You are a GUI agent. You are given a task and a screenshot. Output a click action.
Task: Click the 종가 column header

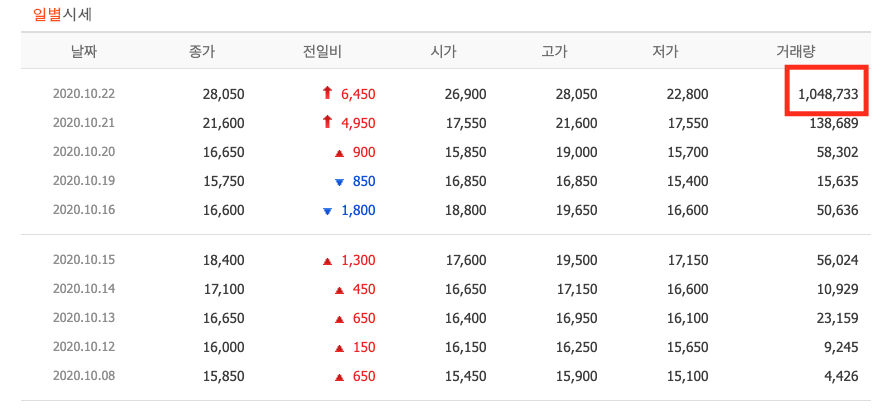[x=202, y=52]
